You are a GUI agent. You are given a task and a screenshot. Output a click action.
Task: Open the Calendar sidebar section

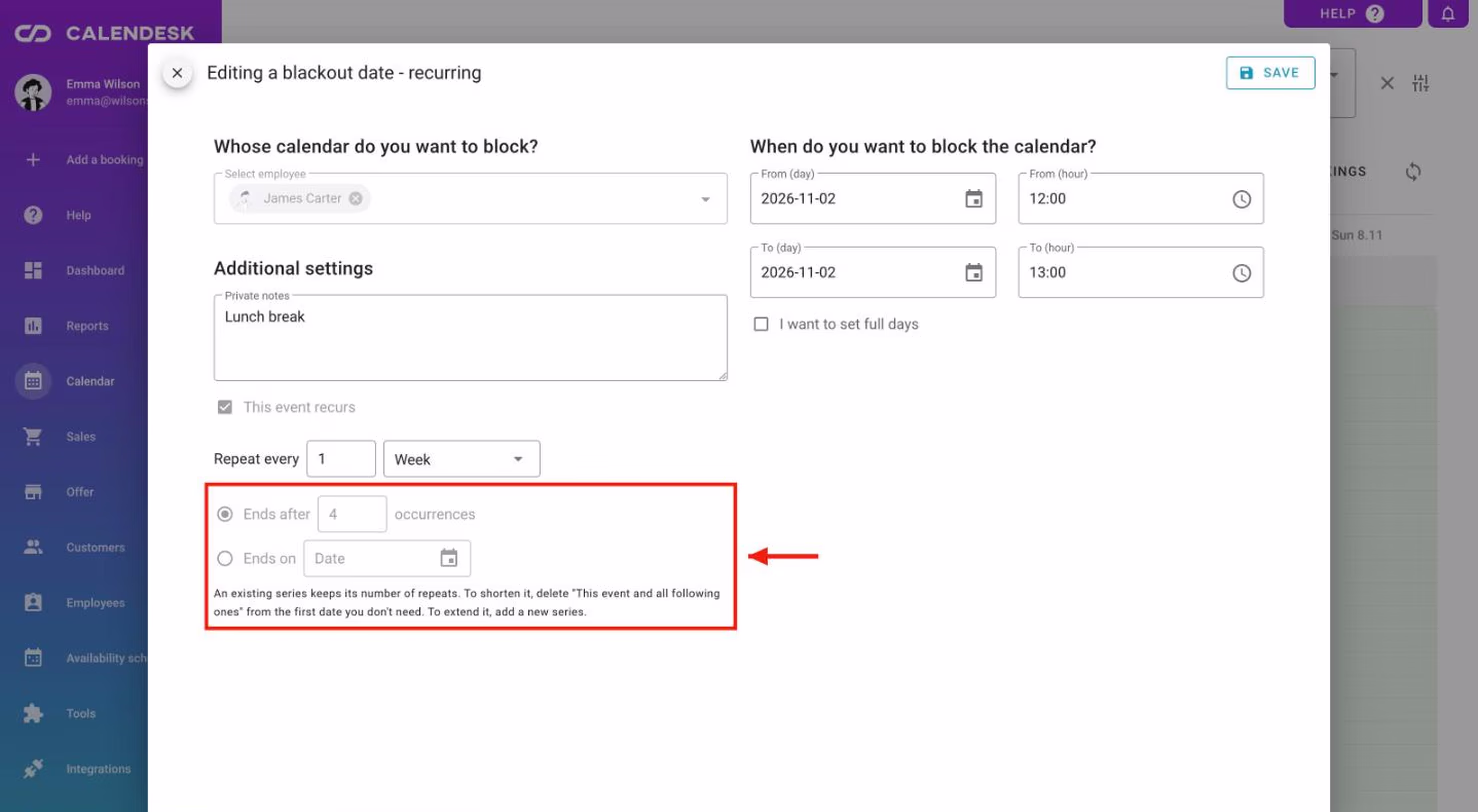[74, 381]
